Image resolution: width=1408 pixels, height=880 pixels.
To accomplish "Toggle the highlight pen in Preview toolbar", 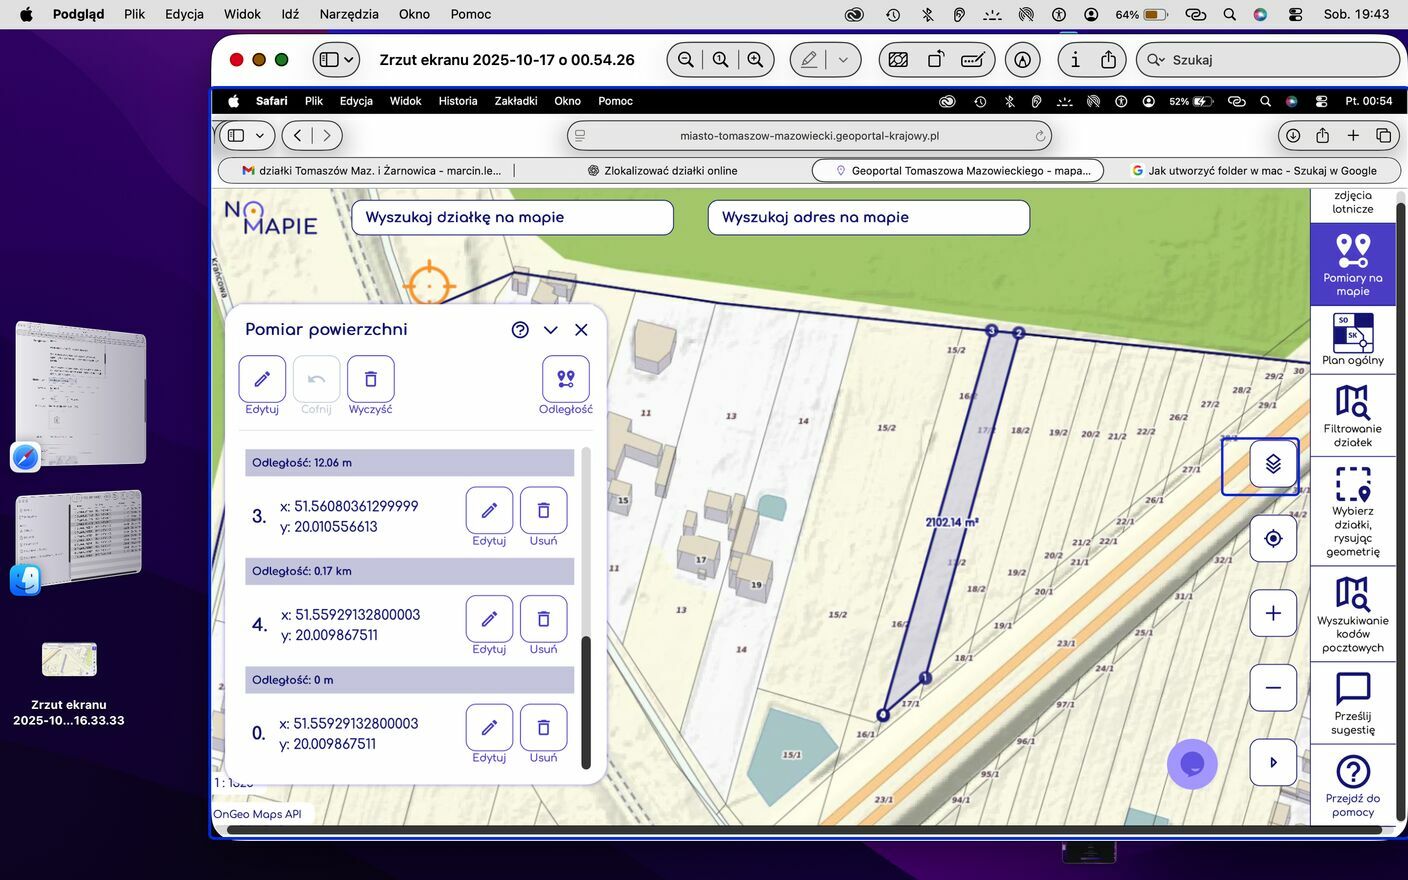I will point(809,60).
